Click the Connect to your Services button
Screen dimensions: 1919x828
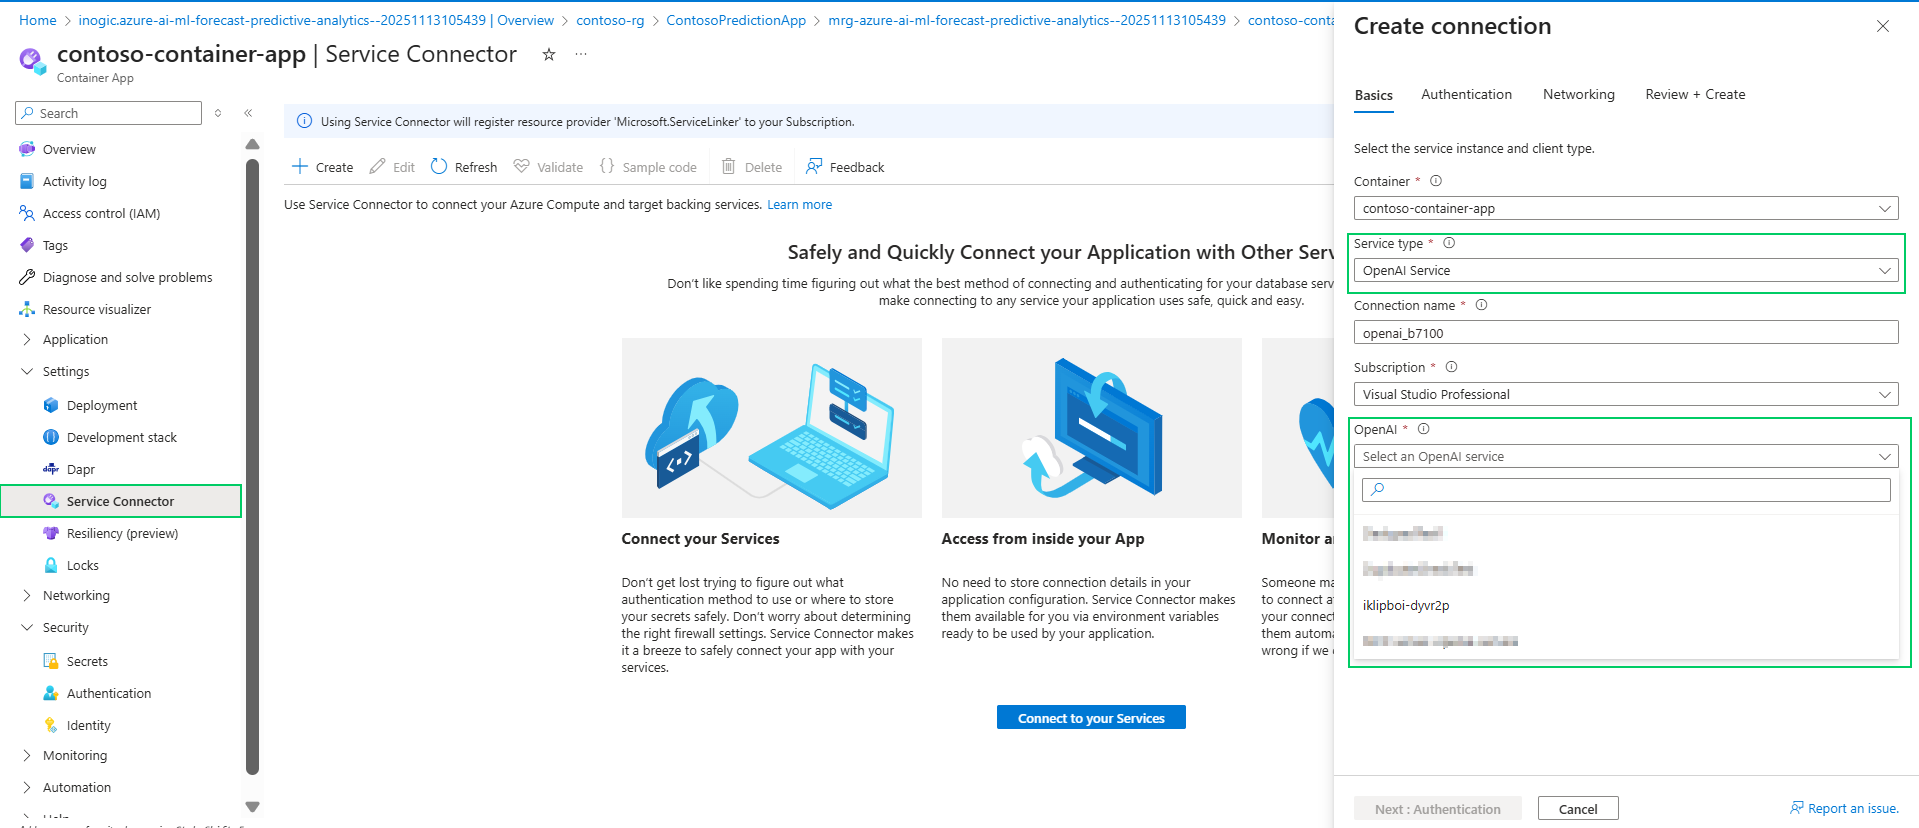pyautogui.click(x=1091, y=718)
